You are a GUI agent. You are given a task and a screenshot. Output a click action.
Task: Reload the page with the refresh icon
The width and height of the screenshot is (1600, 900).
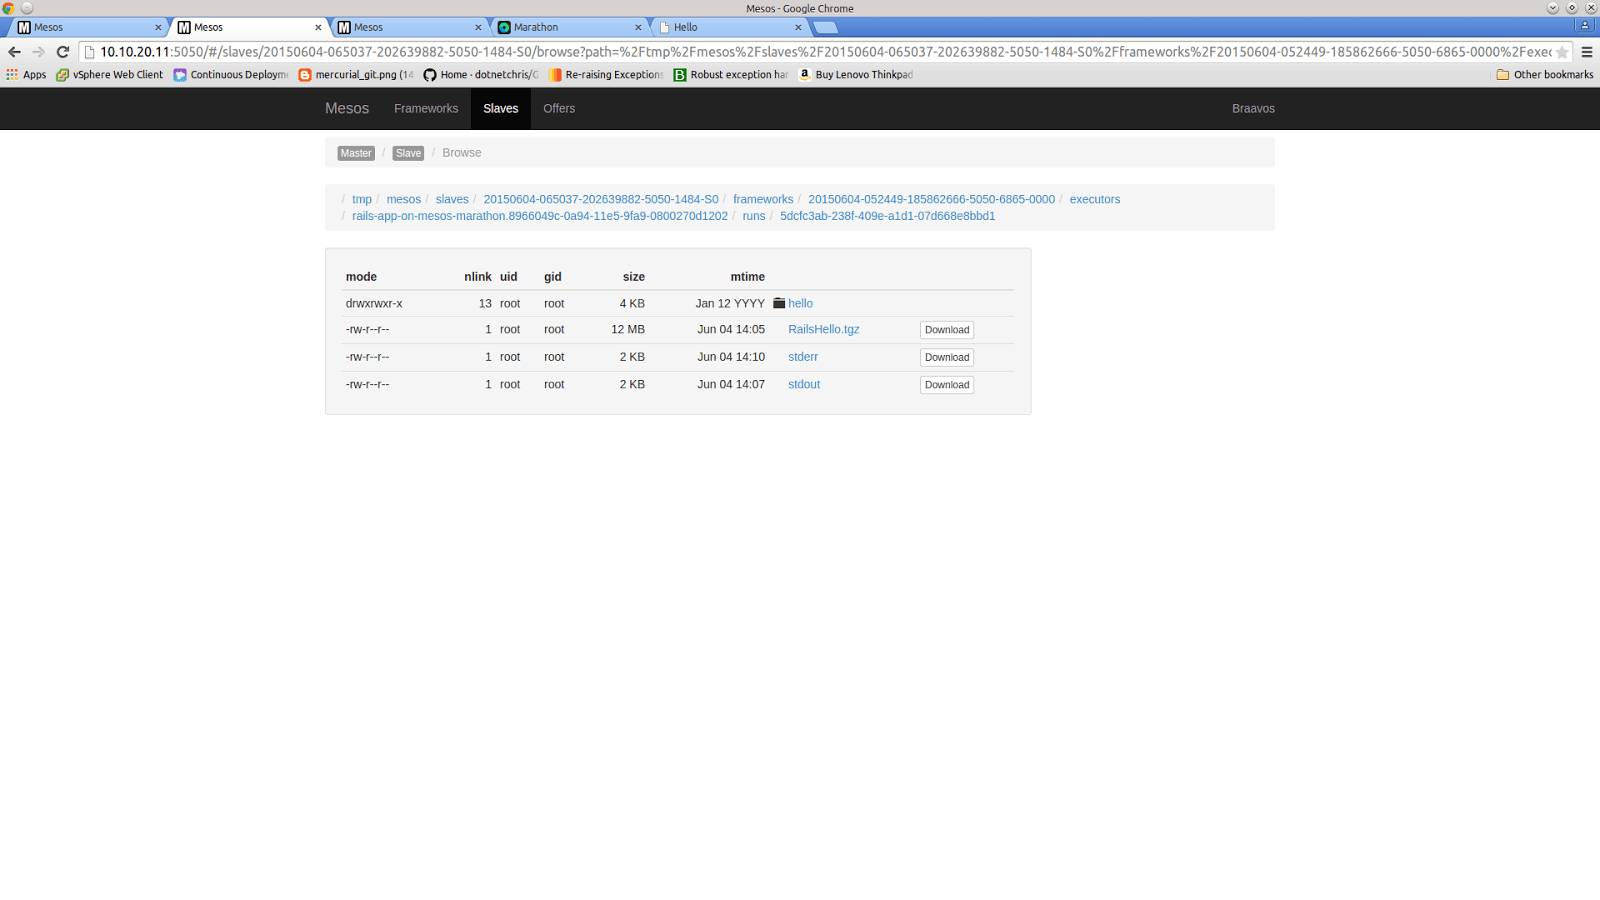click(x=62, y=52)
